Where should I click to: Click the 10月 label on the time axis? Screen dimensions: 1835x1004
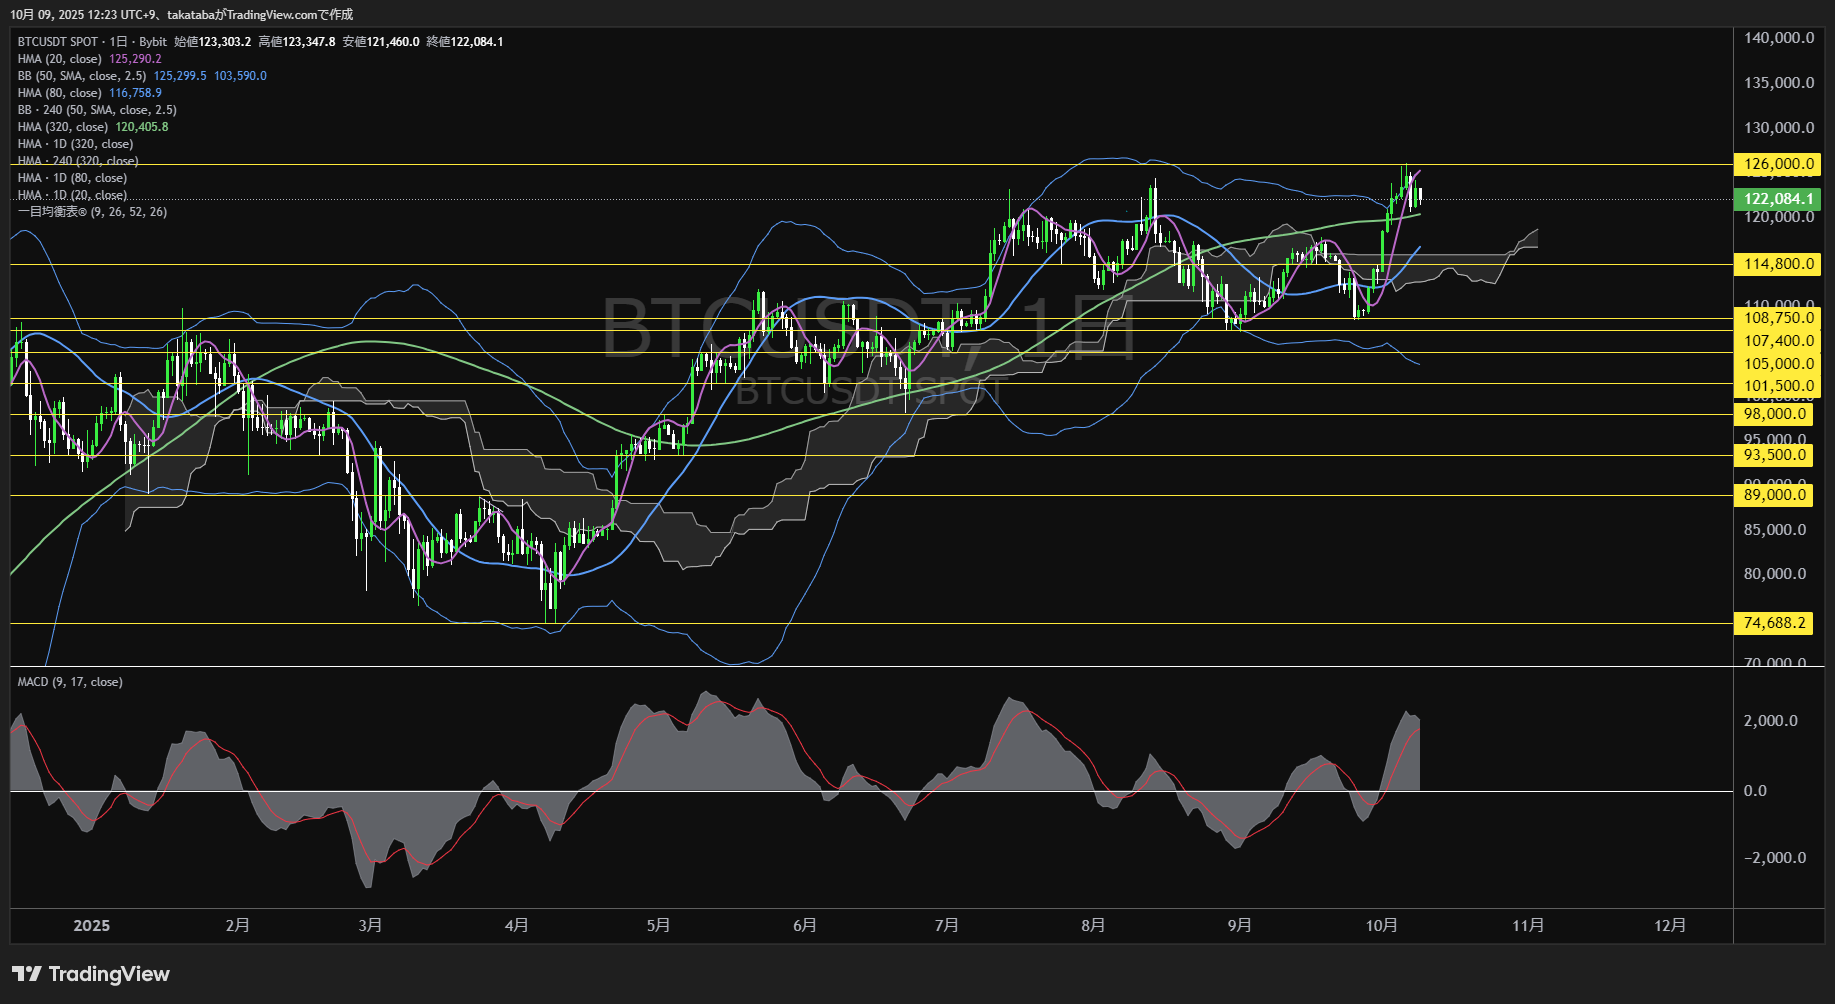pos(1381,926)
